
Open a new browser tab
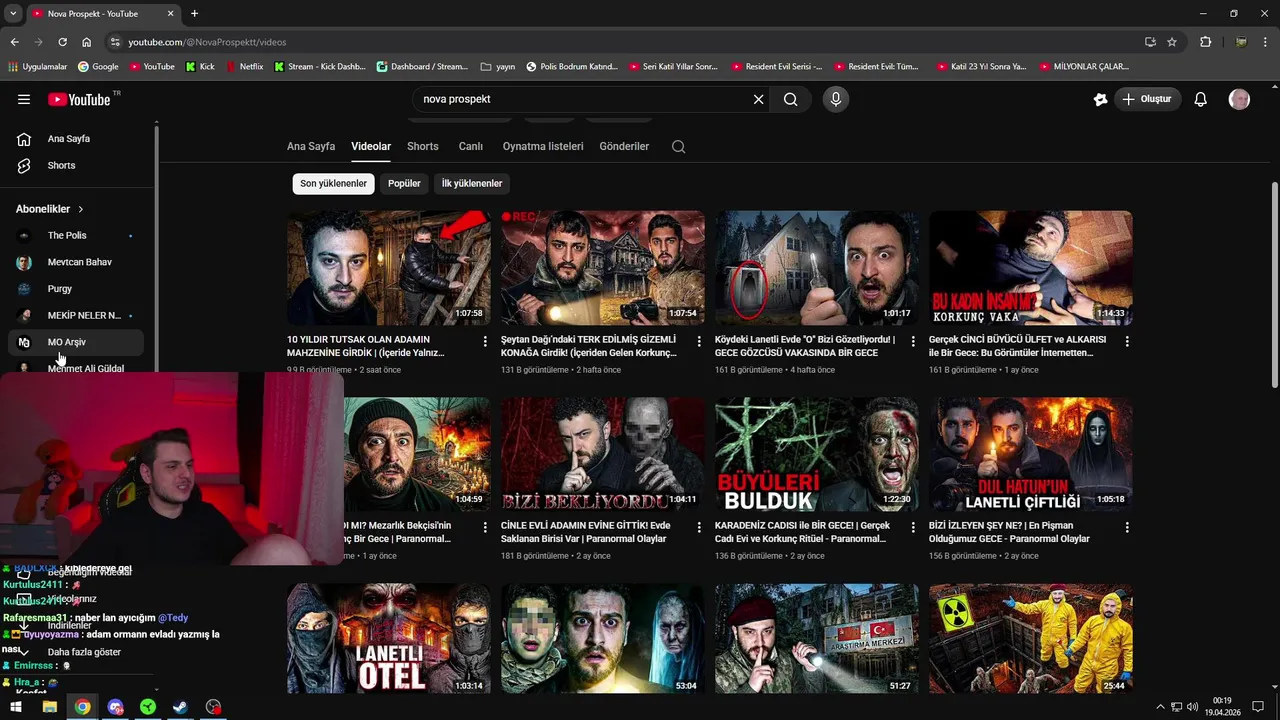tap(194, 13)
